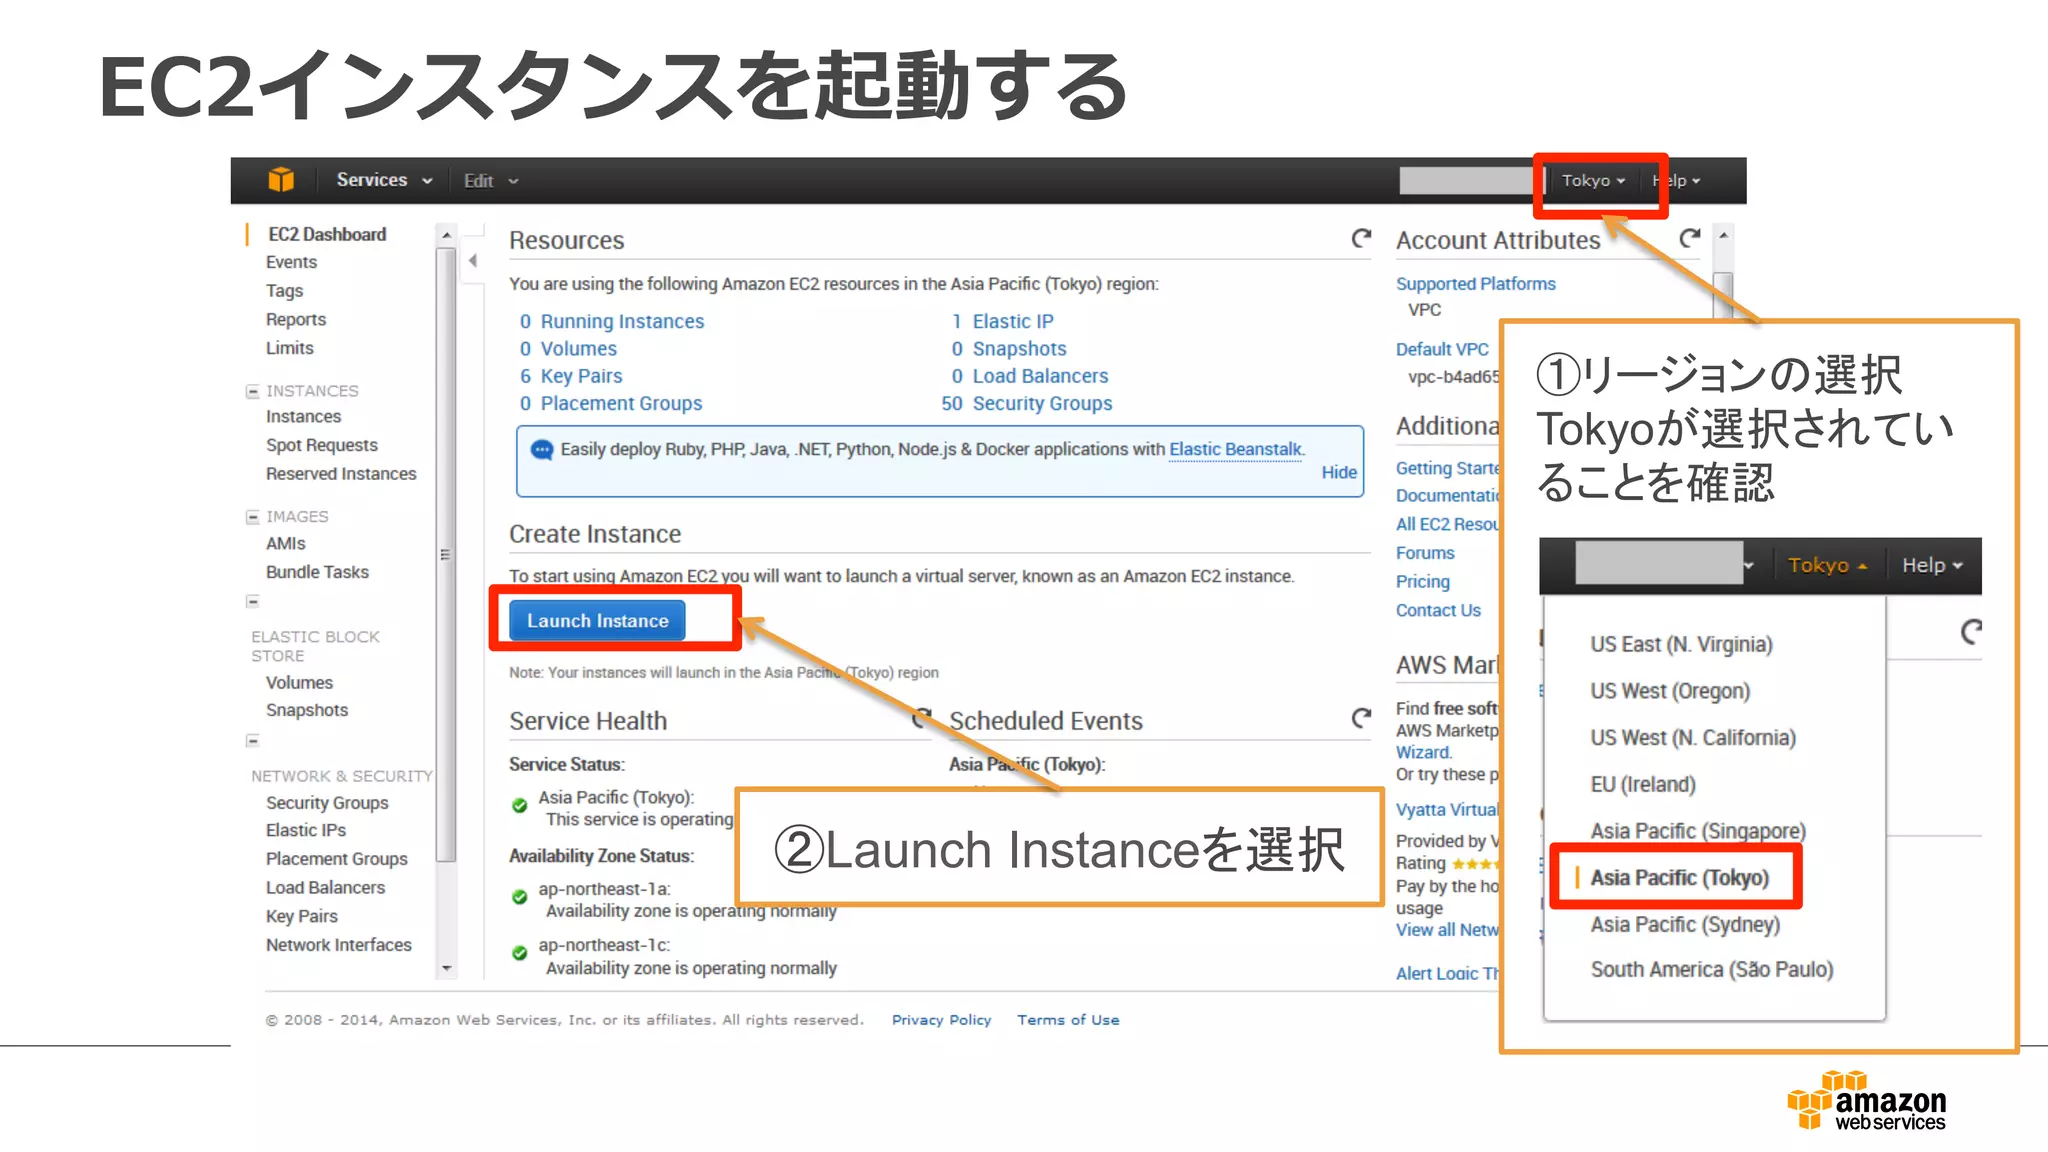Collapse the ELASTIC BLOCK STORE section
2048x1152 pixels.
pos(253,602)
